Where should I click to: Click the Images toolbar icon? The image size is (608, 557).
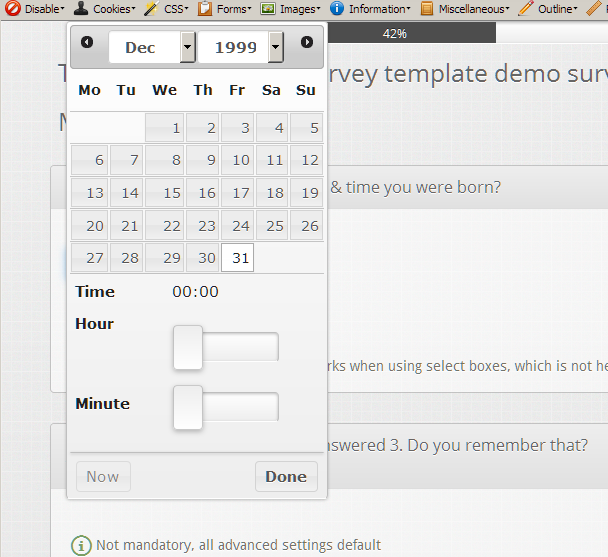(x=268, y=9)
